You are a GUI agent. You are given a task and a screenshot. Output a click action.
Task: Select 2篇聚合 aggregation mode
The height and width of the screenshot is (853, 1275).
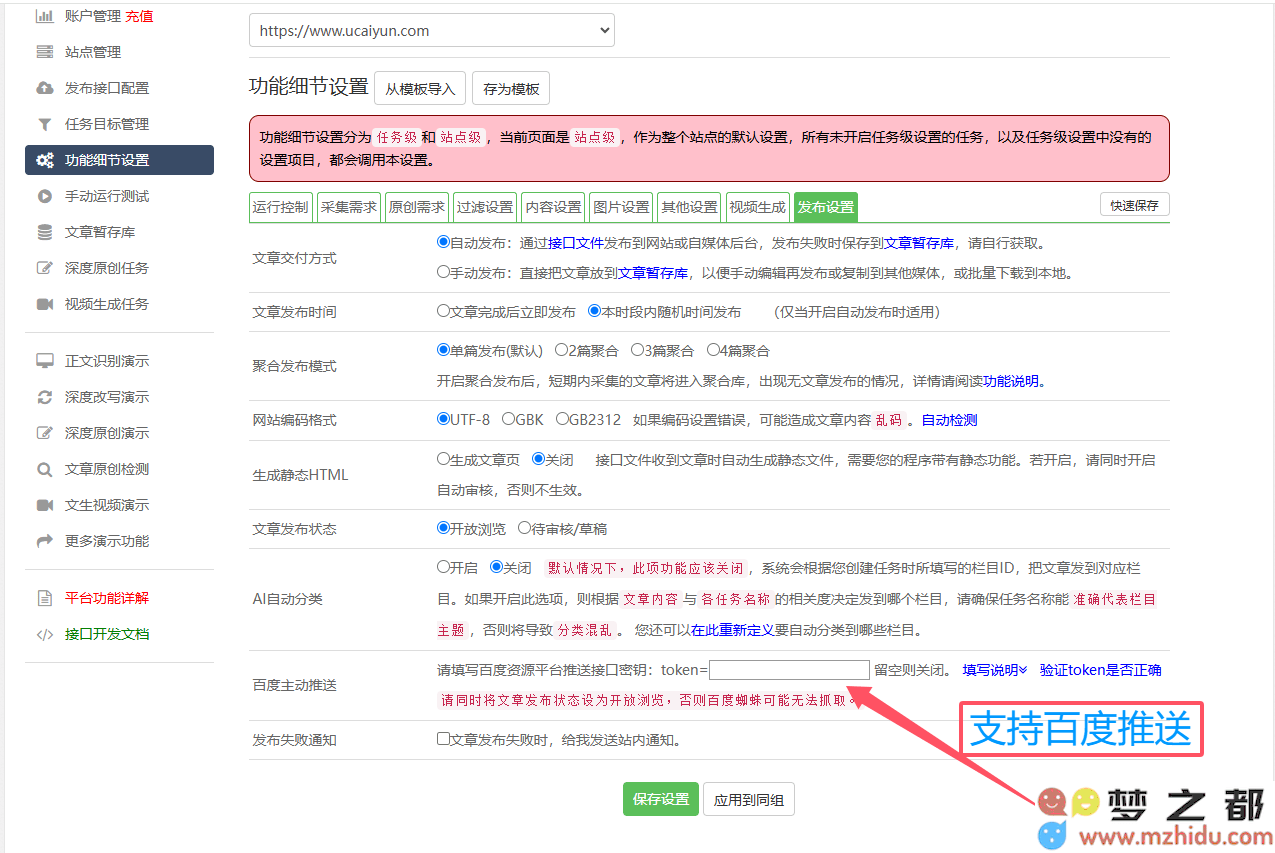click(x=560, y=350)
